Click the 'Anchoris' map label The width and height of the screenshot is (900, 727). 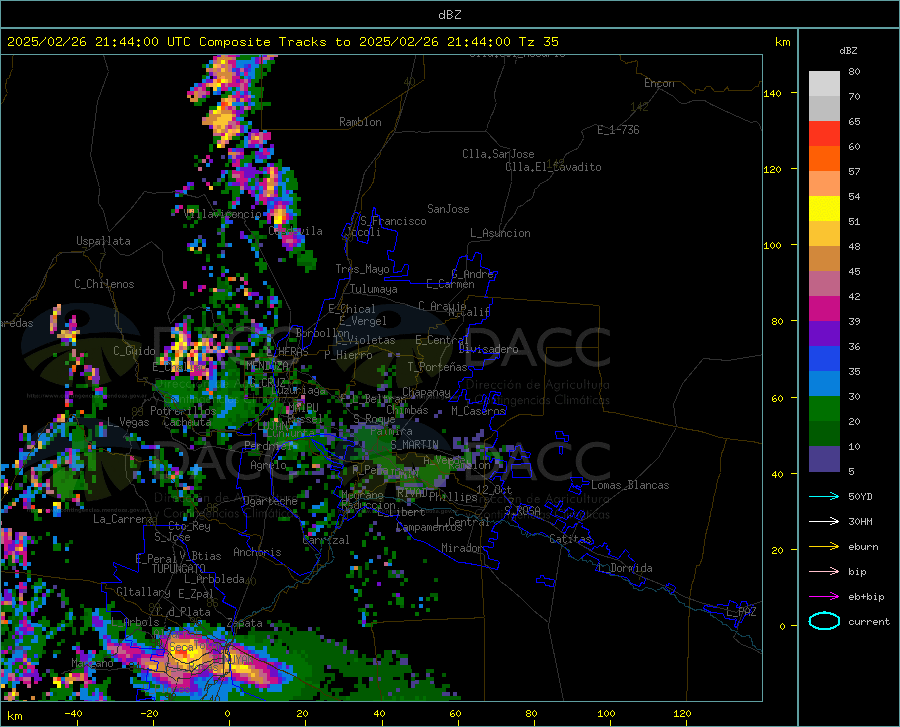click(x=257, y=552)
